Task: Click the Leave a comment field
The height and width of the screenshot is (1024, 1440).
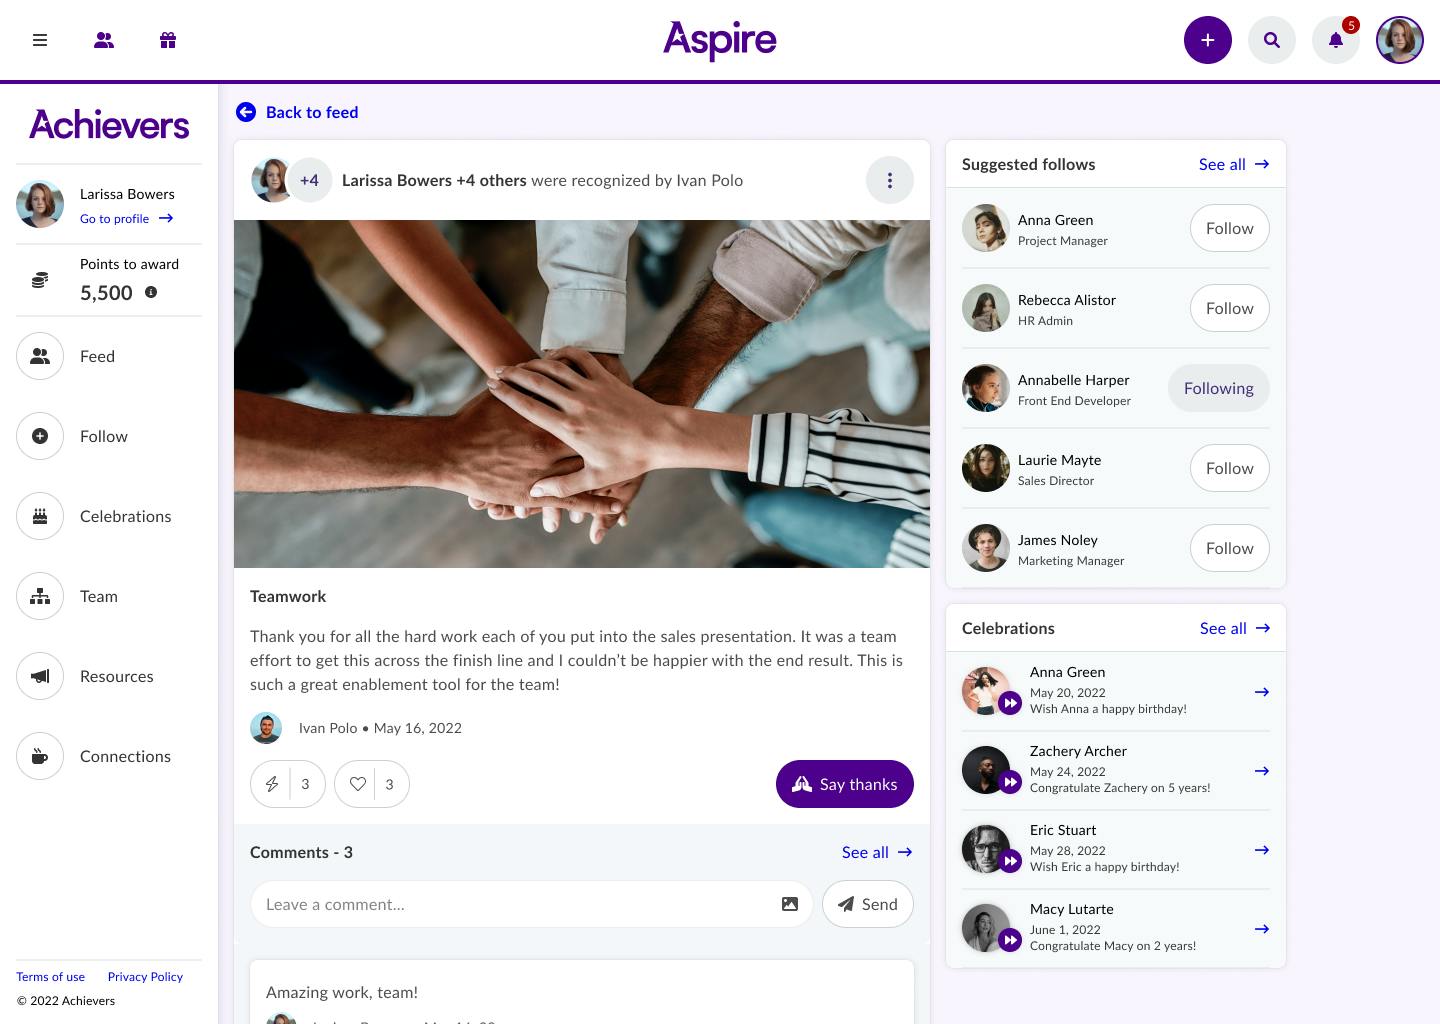Action: 515,904
